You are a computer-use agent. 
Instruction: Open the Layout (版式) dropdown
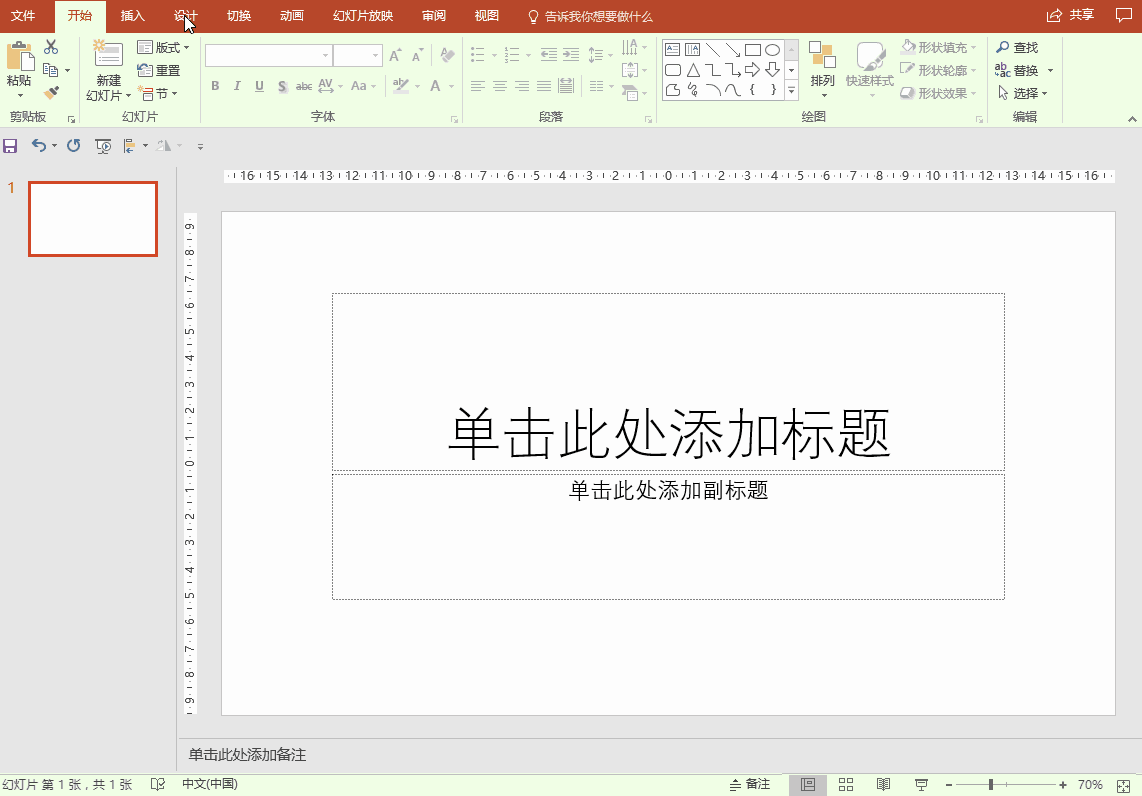pos(163,47)
